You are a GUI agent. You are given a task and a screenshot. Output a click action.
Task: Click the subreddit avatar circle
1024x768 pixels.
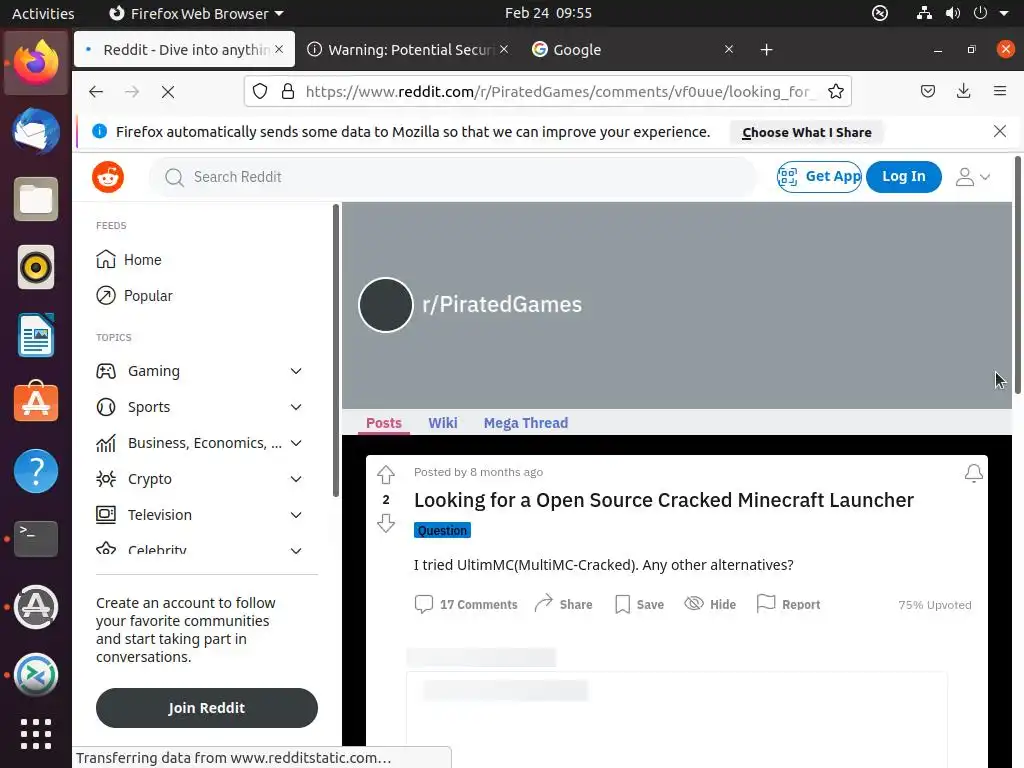pyautogui.click(x=386, y=305)
